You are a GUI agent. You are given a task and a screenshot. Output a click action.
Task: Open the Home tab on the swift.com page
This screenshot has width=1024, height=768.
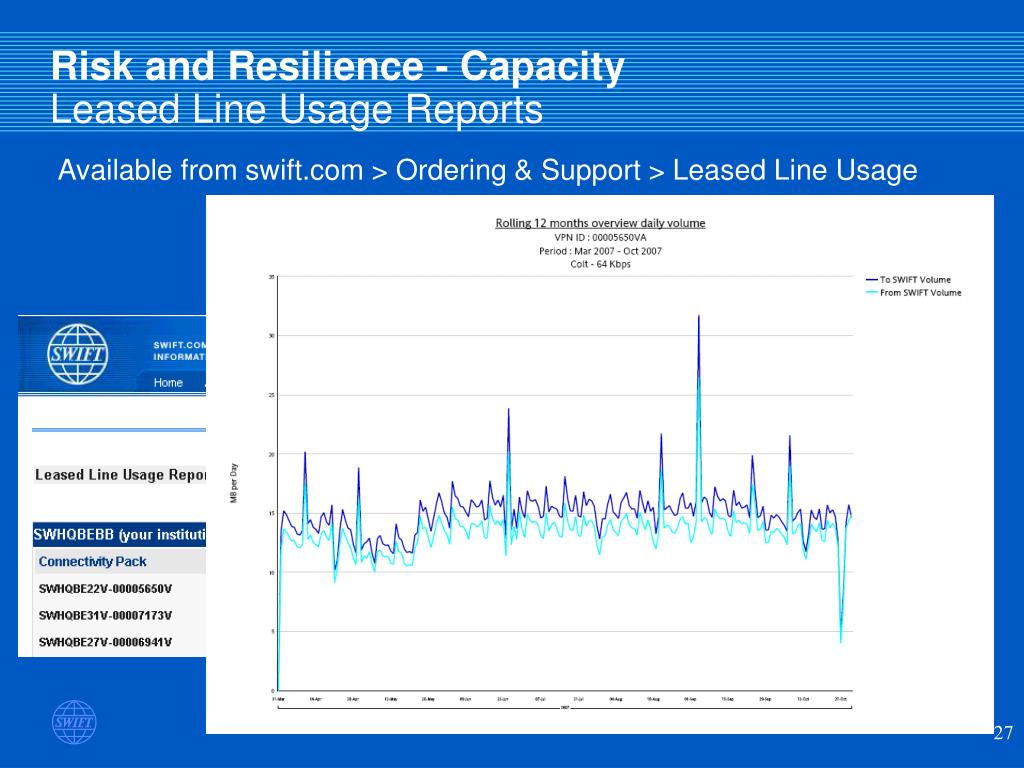click(168, 383)
